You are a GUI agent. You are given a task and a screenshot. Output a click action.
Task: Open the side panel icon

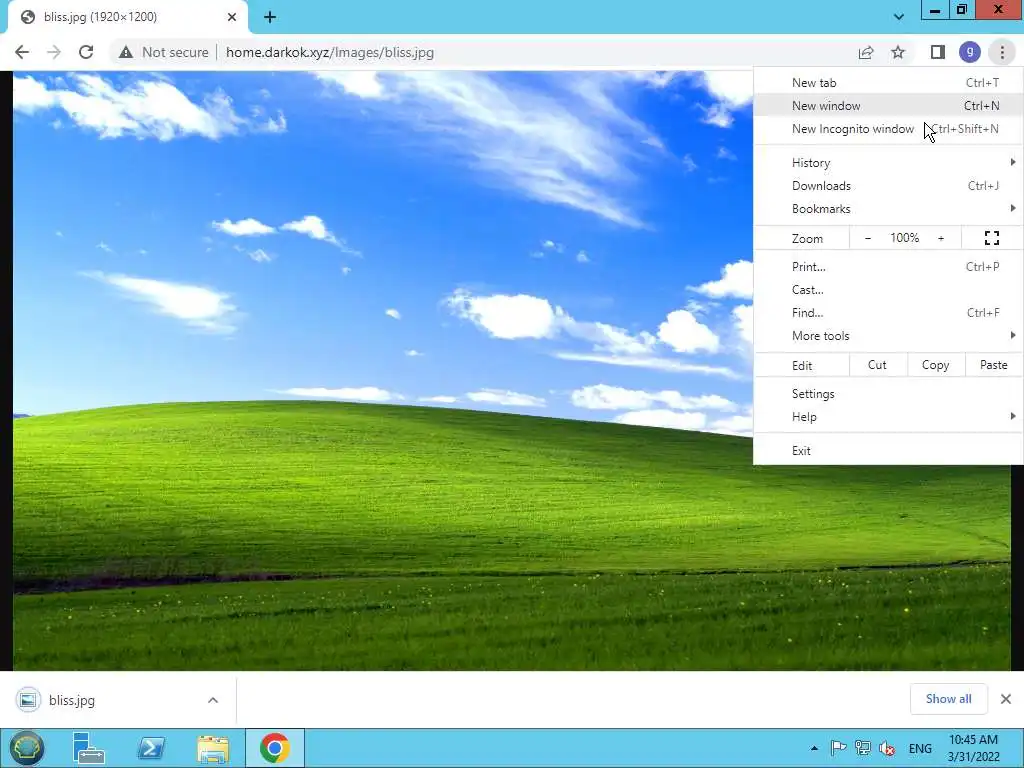pyautogui.click(x=938, y=52)
